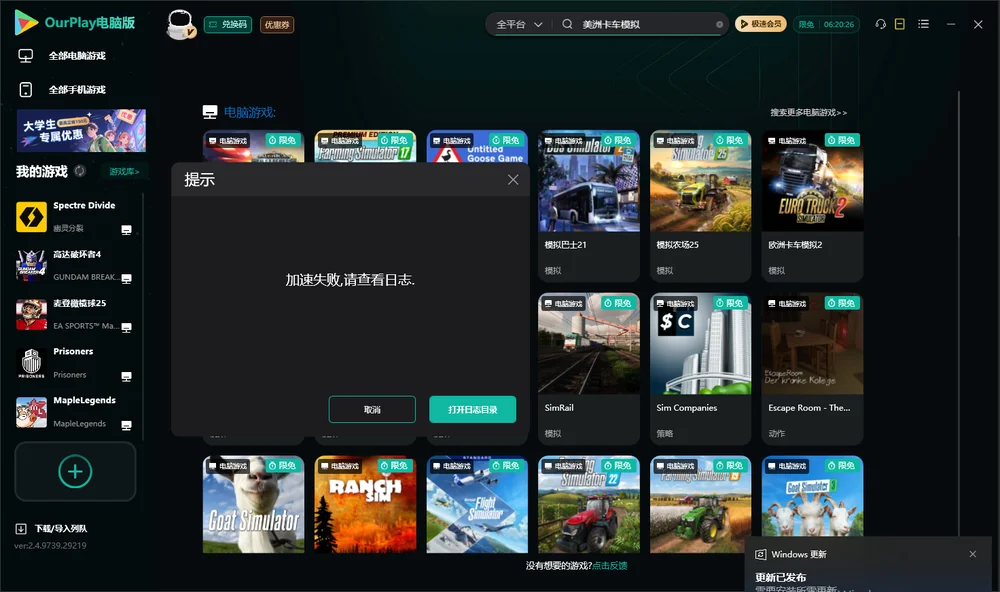1000x592 pixels.
Task: Click the 兑换码 redeem code button
Action: coord(228,25)
